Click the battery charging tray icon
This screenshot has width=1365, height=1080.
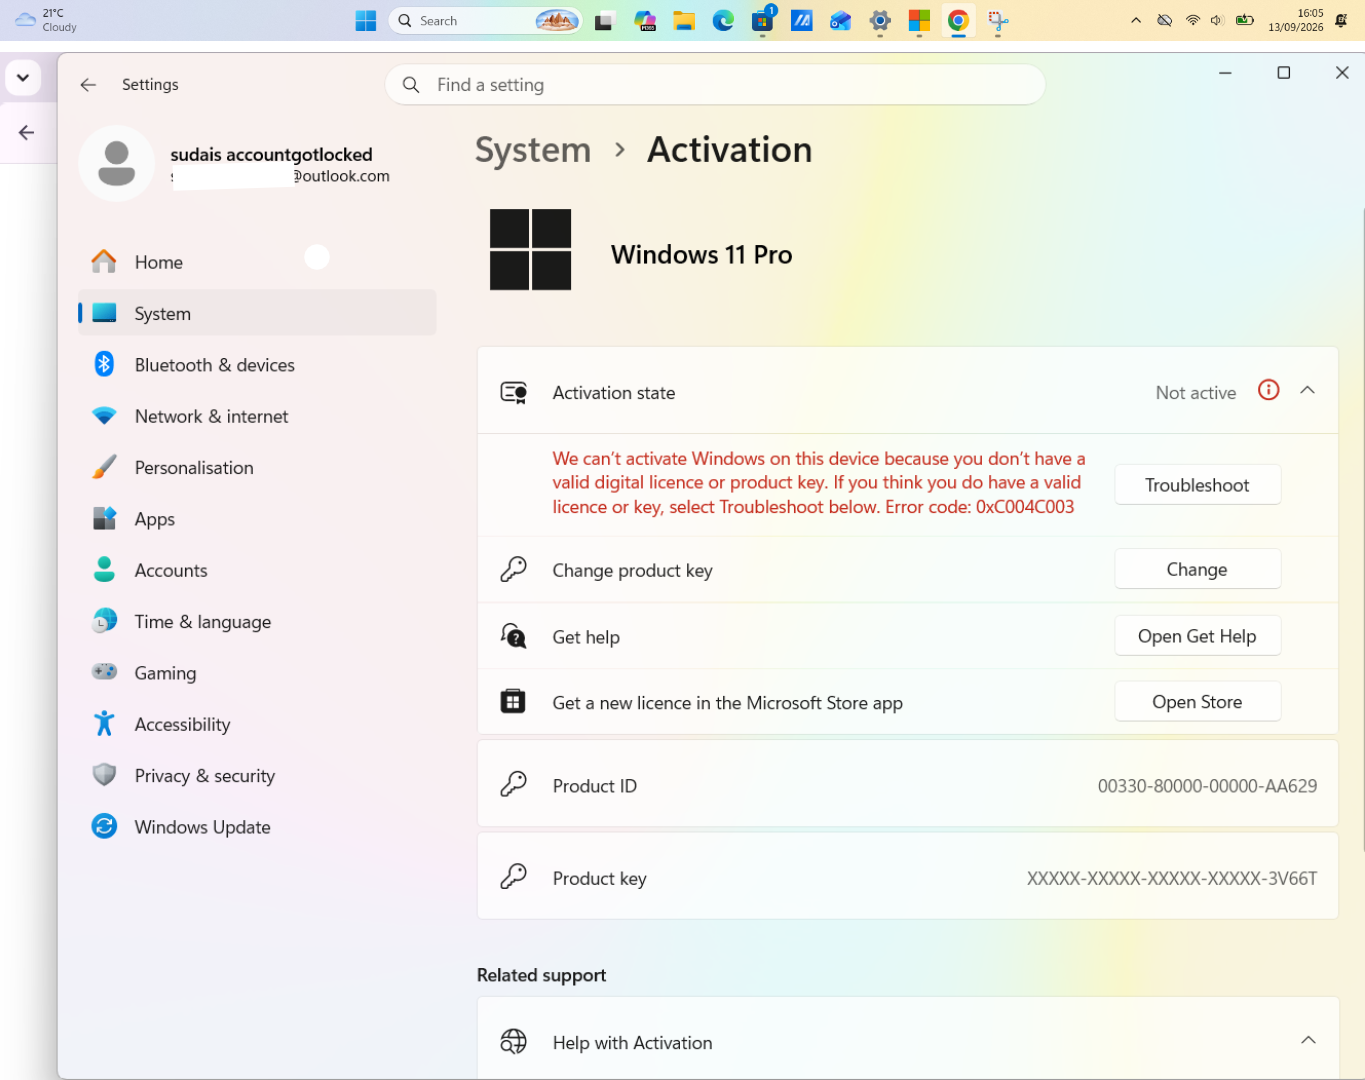pos(1245,20)
